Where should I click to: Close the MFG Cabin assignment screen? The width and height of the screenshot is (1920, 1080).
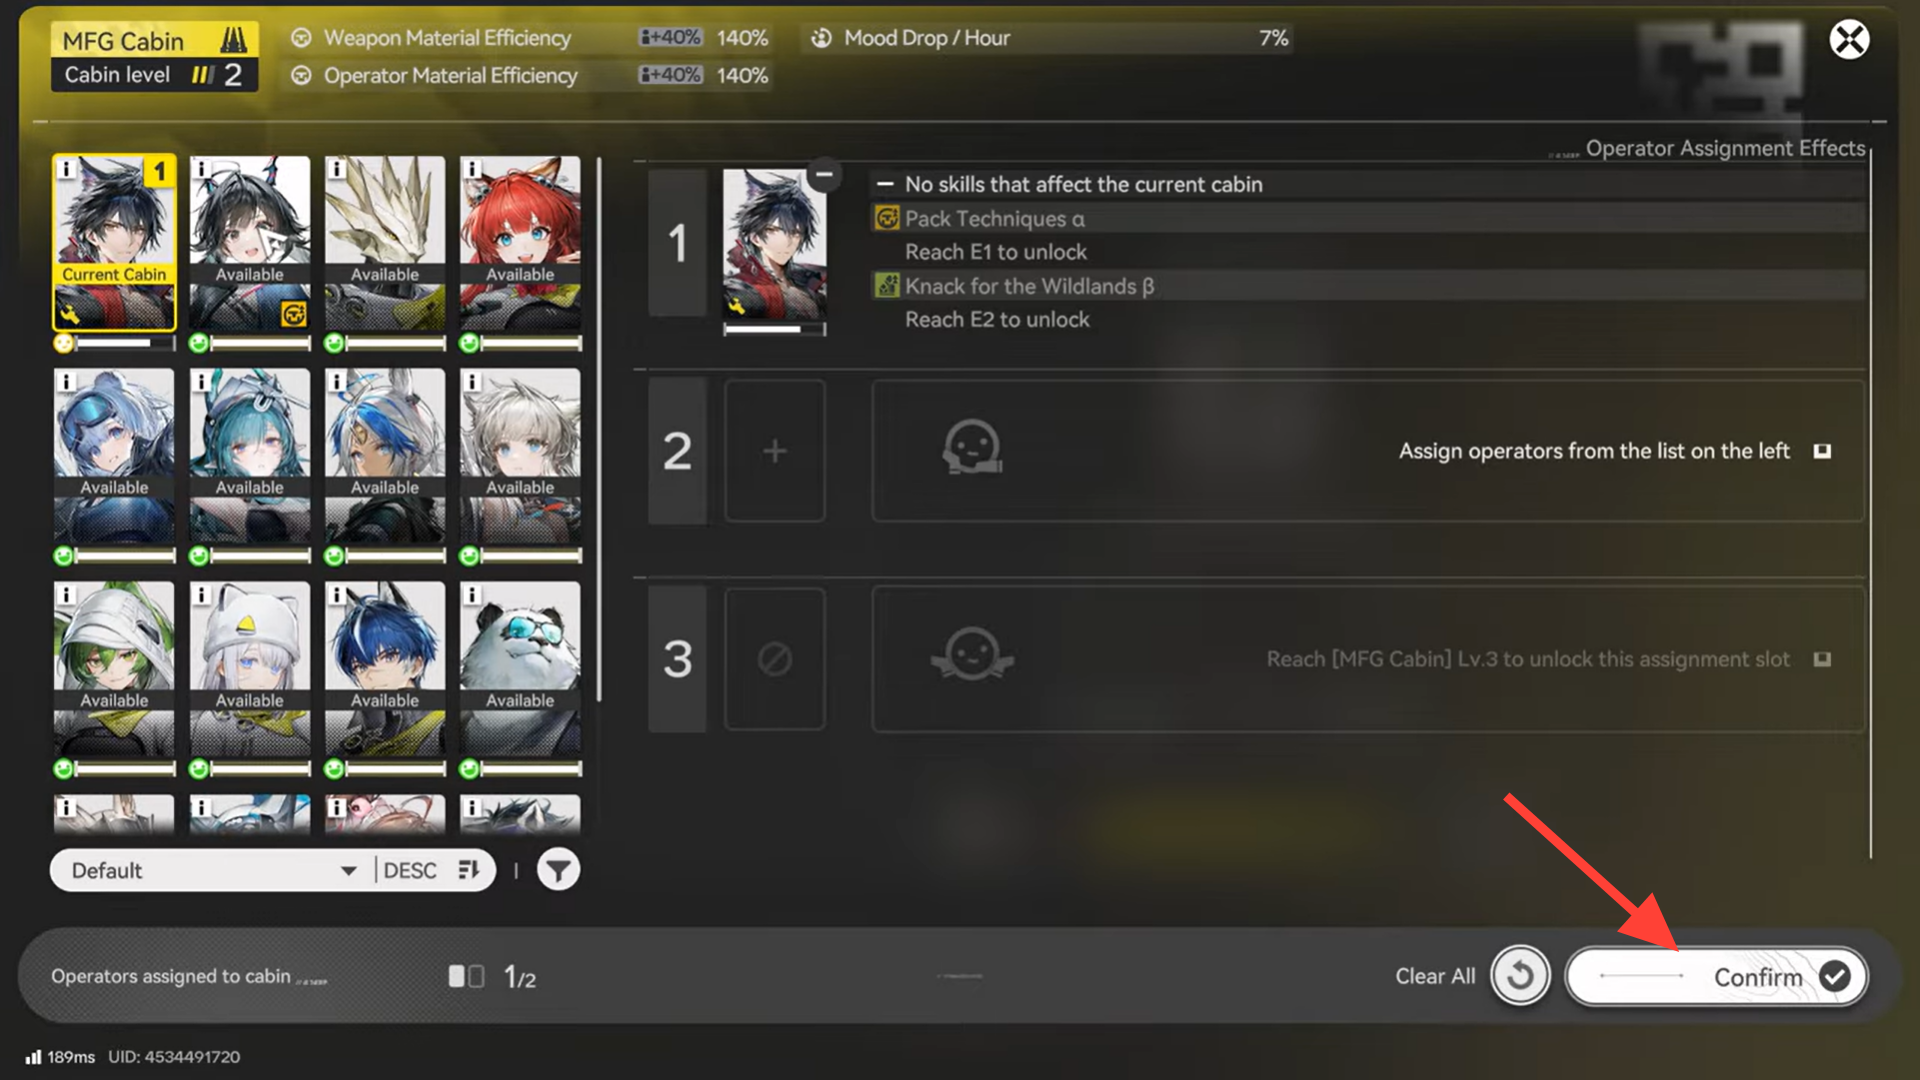point(1849,40)
